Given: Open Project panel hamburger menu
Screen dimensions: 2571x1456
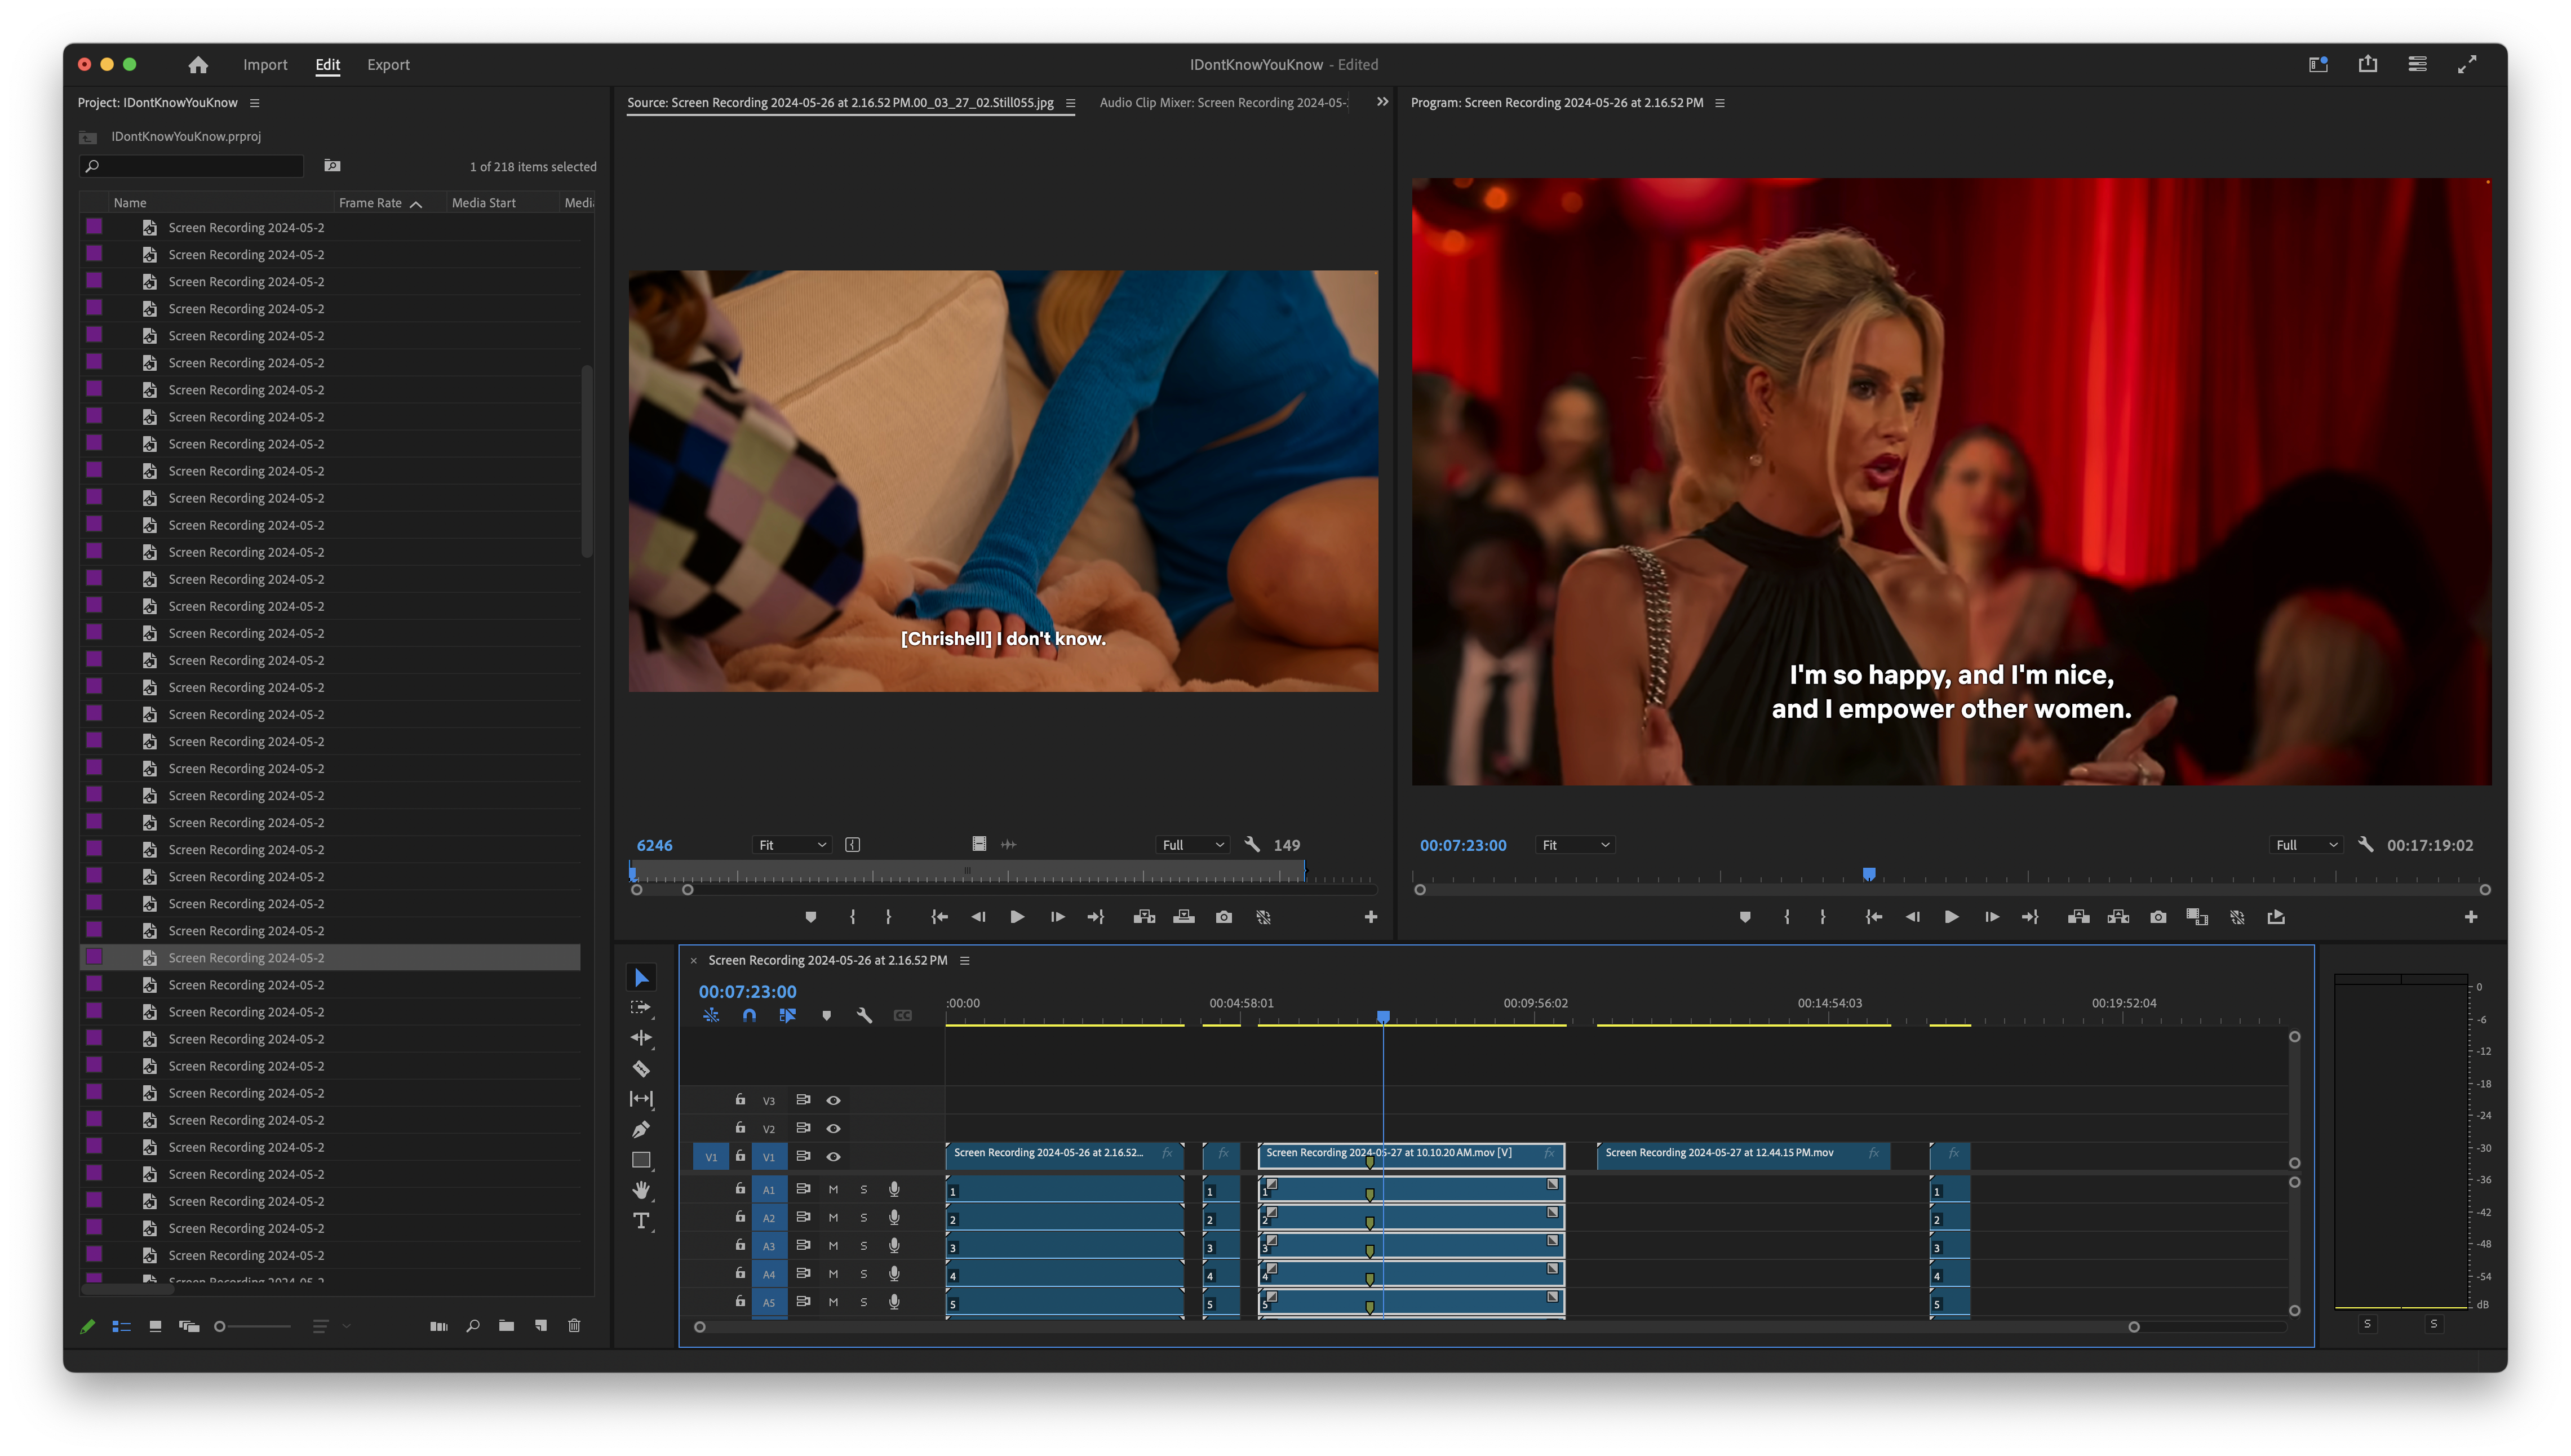Looking at the screenshot, I should [x=255, y=102].
